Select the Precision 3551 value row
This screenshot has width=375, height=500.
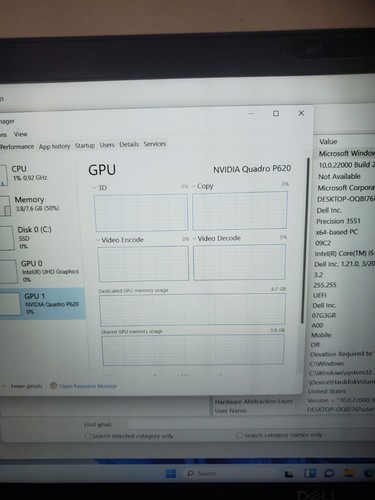pos(338,221)
